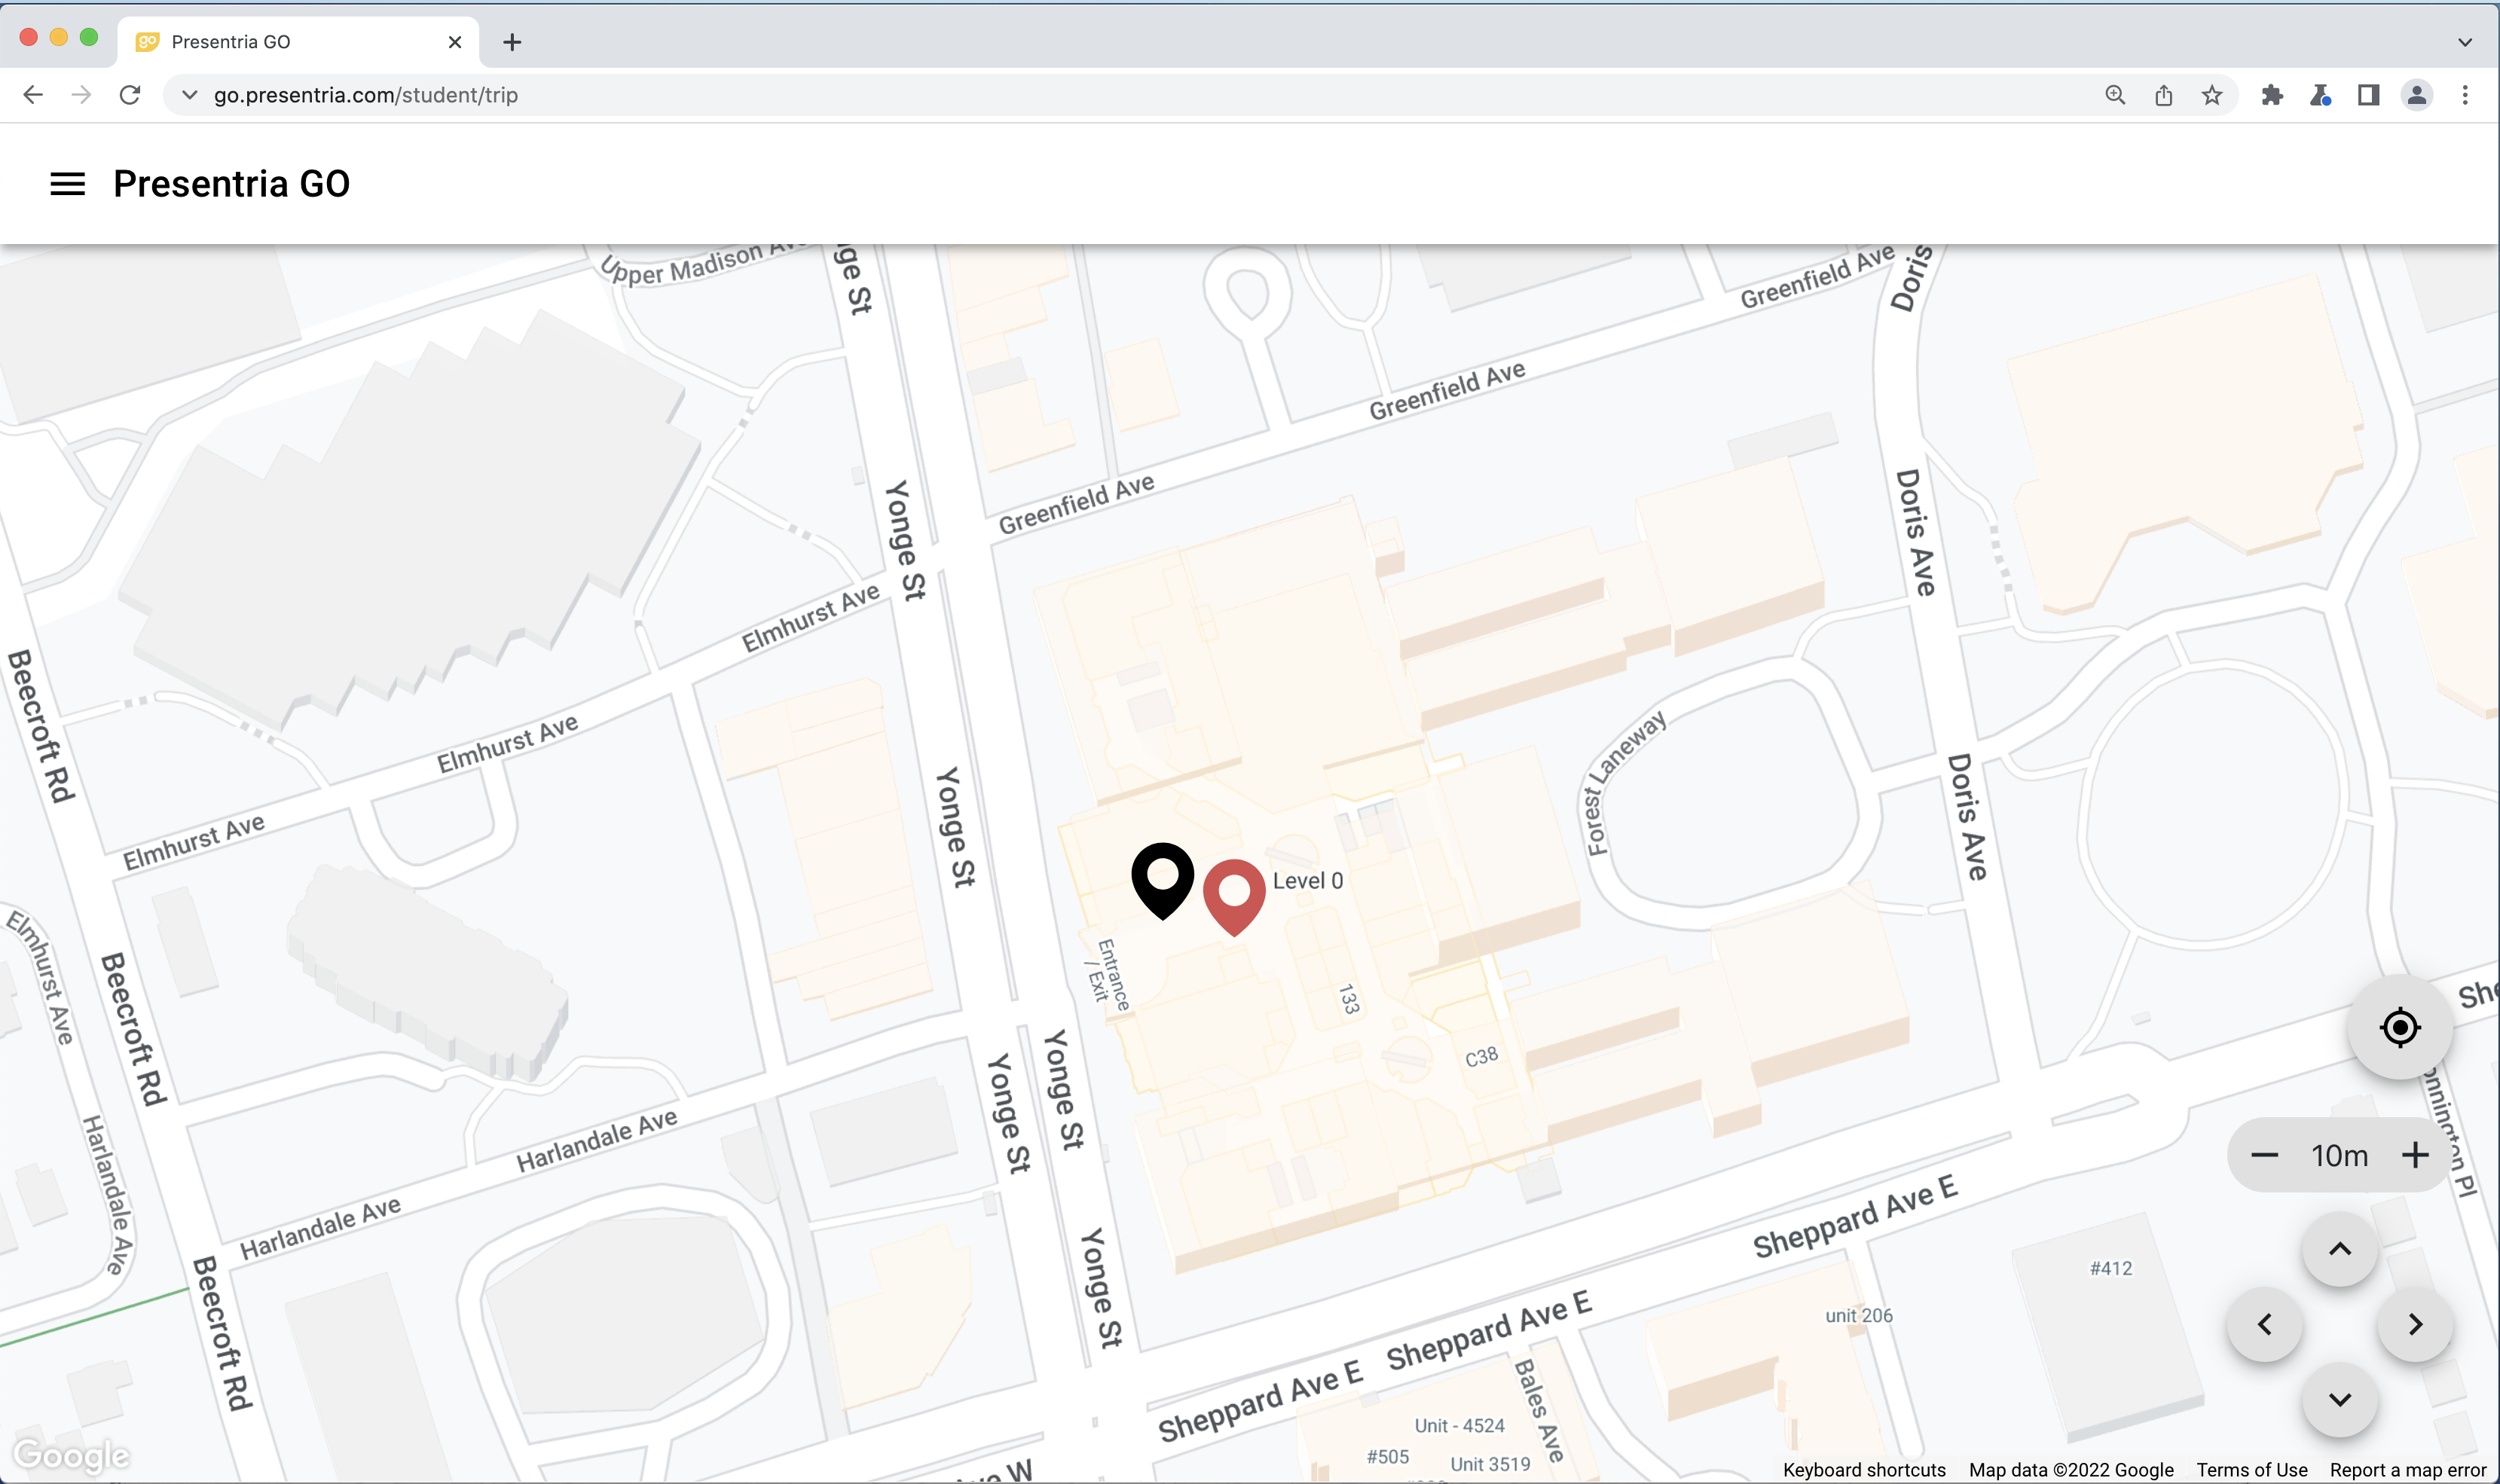The height and width of the screenshot is (1484, 2500).
Task: Pan the map down with arrow
Action: pos(2339,1399)
